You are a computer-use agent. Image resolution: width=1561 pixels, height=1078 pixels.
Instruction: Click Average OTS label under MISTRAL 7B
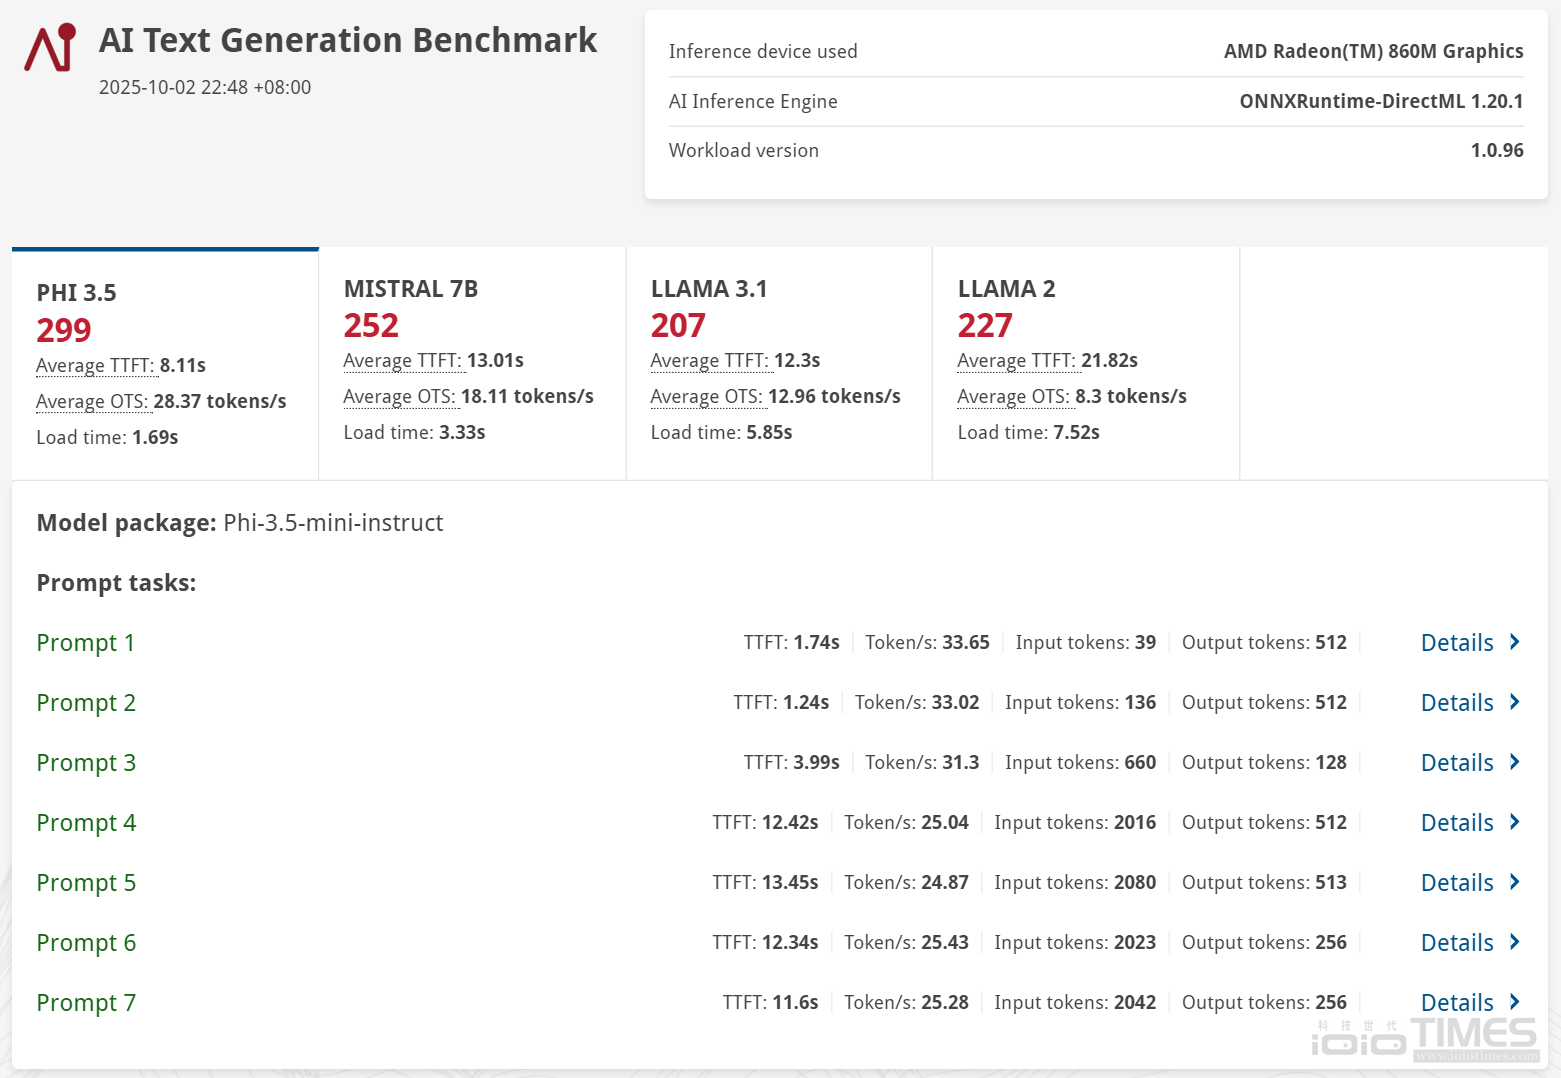(x=400, y=397)
